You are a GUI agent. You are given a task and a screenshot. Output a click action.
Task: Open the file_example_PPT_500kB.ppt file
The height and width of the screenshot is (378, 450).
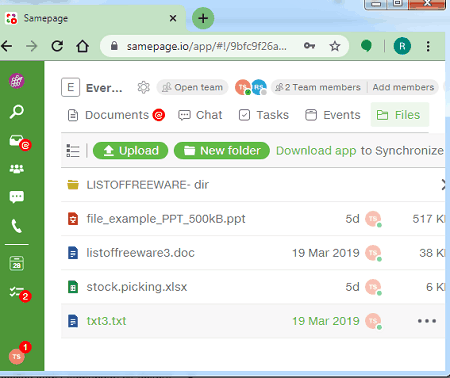166,219
